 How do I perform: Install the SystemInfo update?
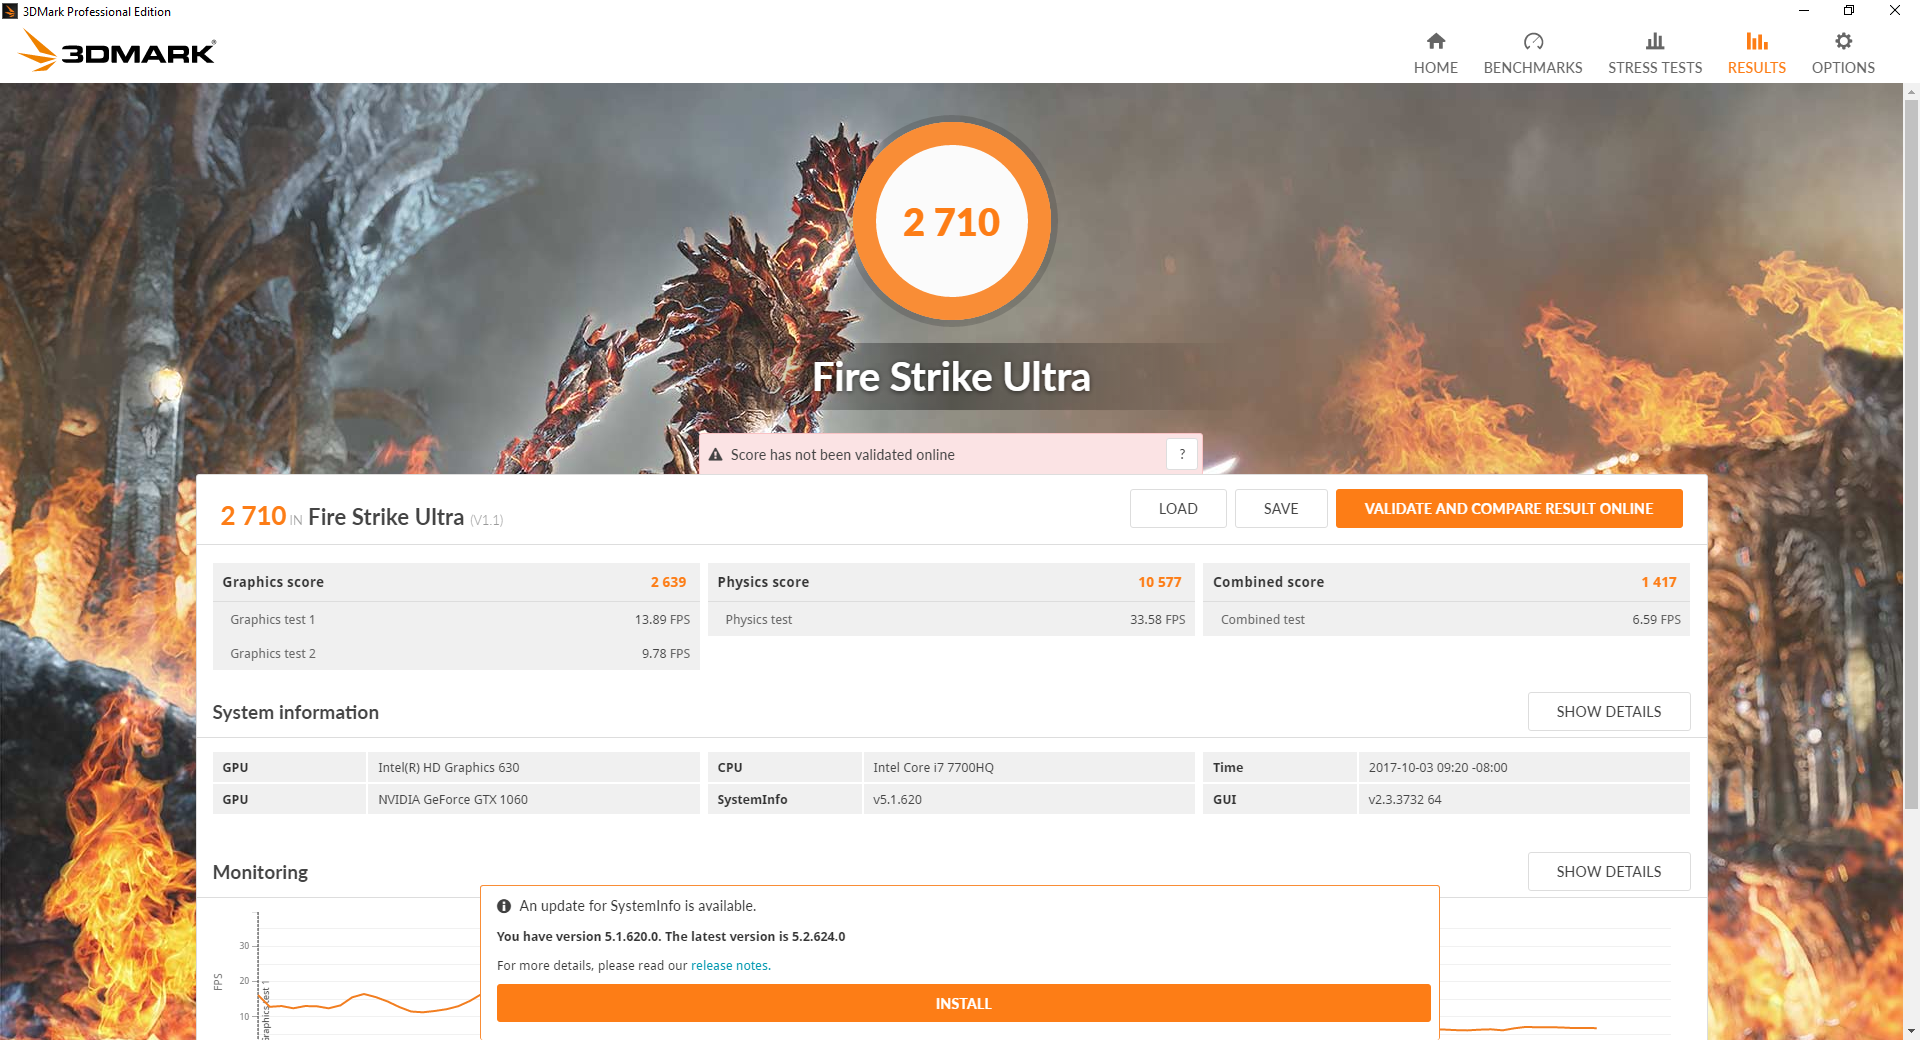(x=963, y=1003)
